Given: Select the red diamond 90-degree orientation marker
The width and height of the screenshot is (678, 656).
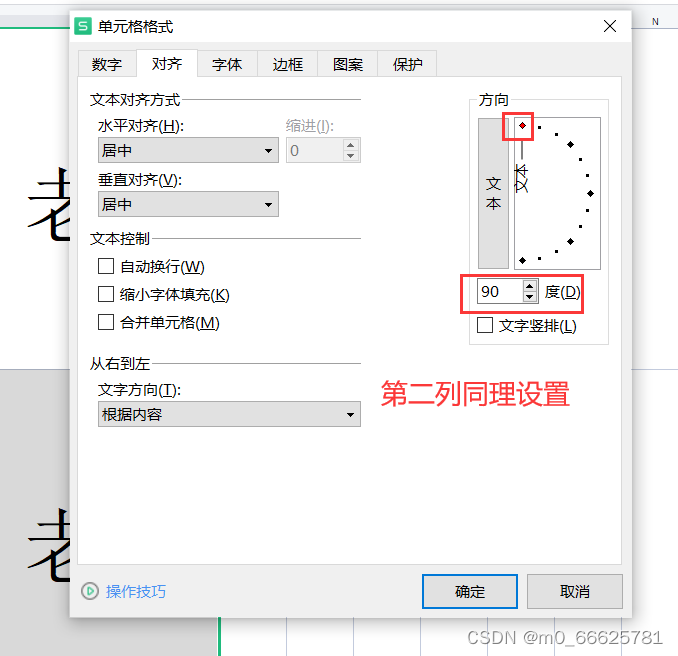Looking at the screenshot, I should [x=522, y=125].
